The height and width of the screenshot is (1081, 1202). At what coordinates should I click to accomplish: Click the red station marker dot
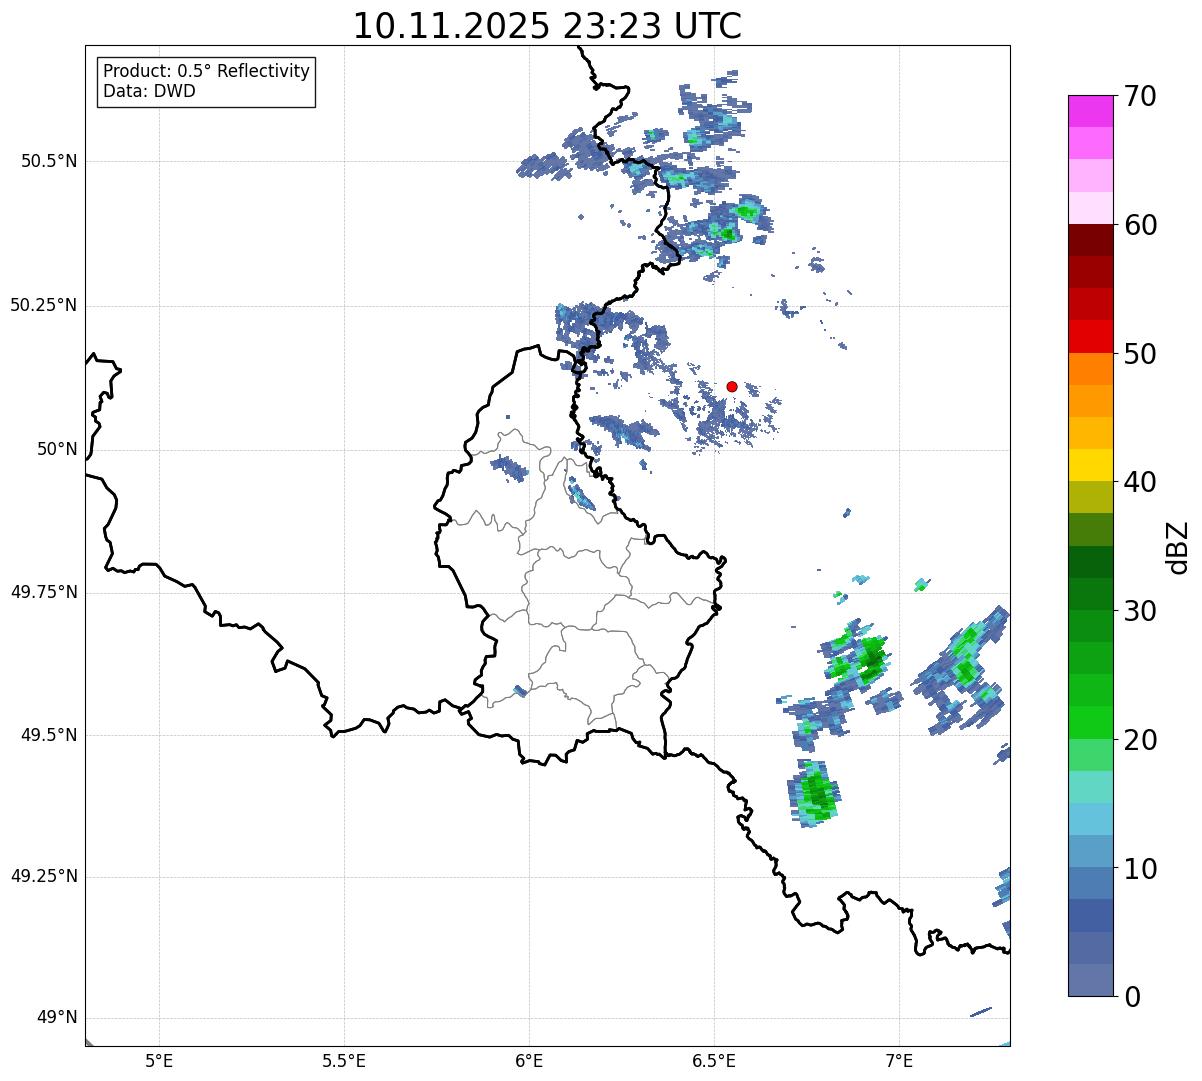pyautogui.click(x=732, y=386)
